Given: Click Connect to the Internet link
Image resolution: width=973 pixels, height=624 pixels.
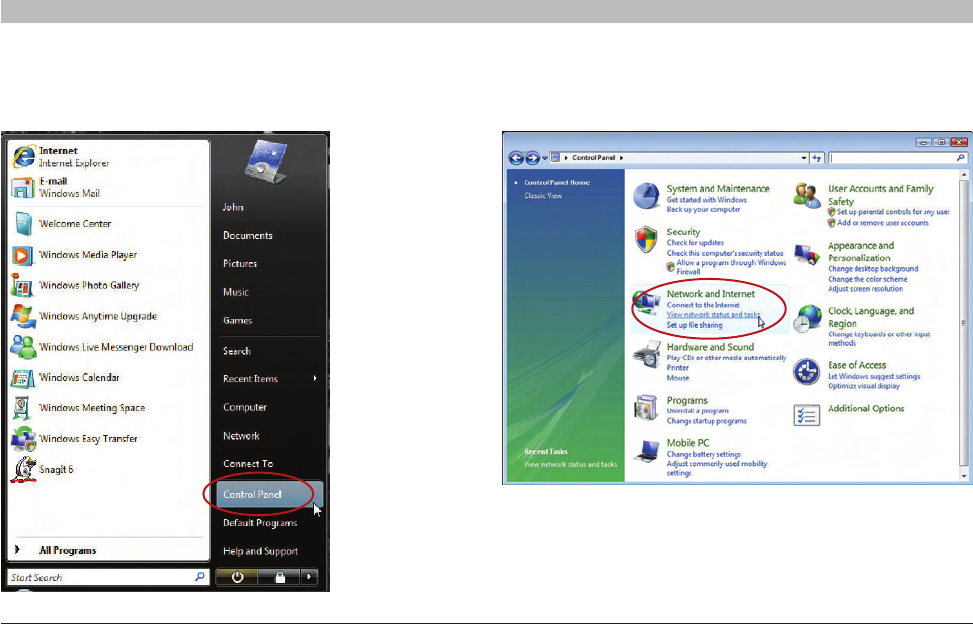Looking at the screenshot, I should (703, 305).
